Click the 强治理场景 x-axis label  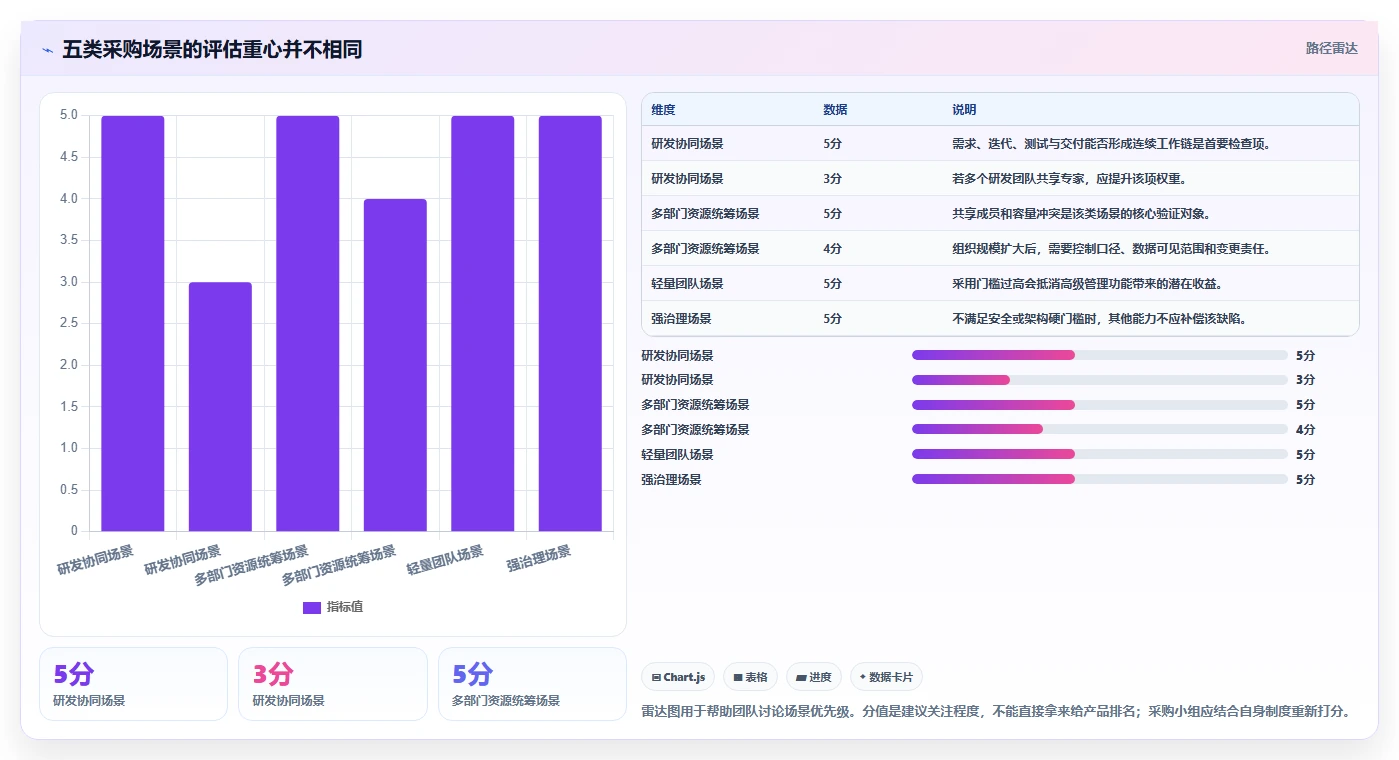coord(539,558)
